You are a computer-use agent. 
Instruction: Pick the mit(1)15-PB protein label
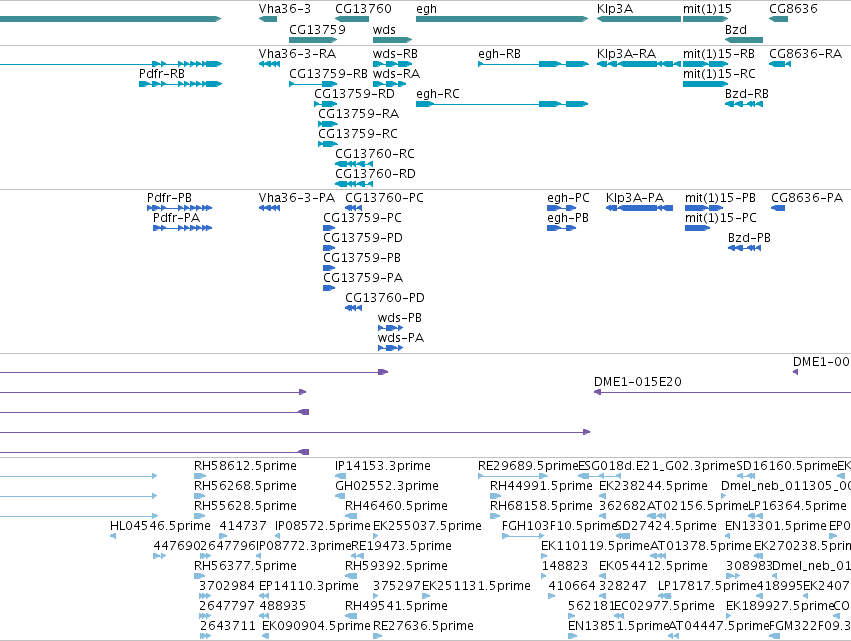[x=720, y=198]
